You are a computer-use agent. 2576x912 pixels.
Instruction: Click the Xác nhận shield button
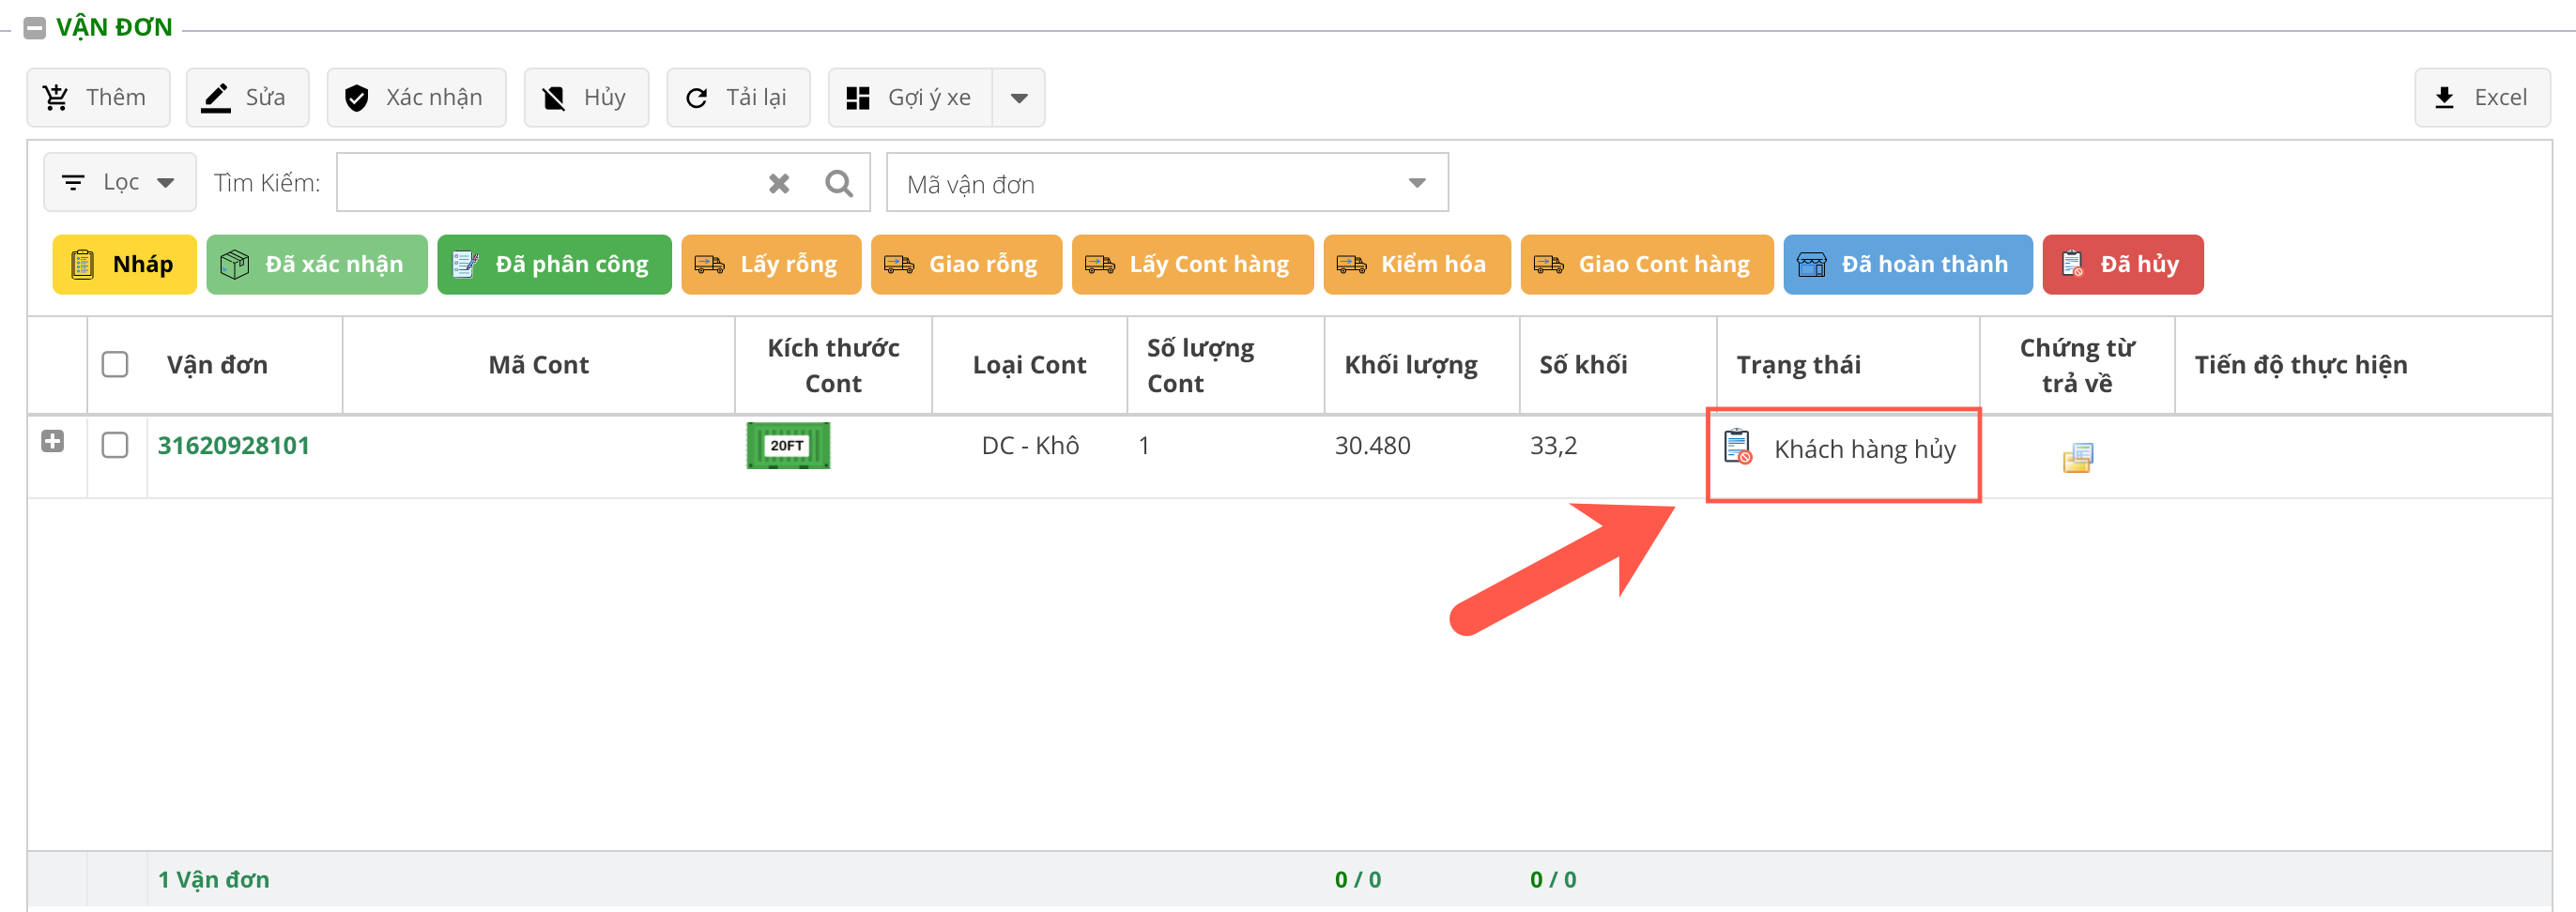416,98
